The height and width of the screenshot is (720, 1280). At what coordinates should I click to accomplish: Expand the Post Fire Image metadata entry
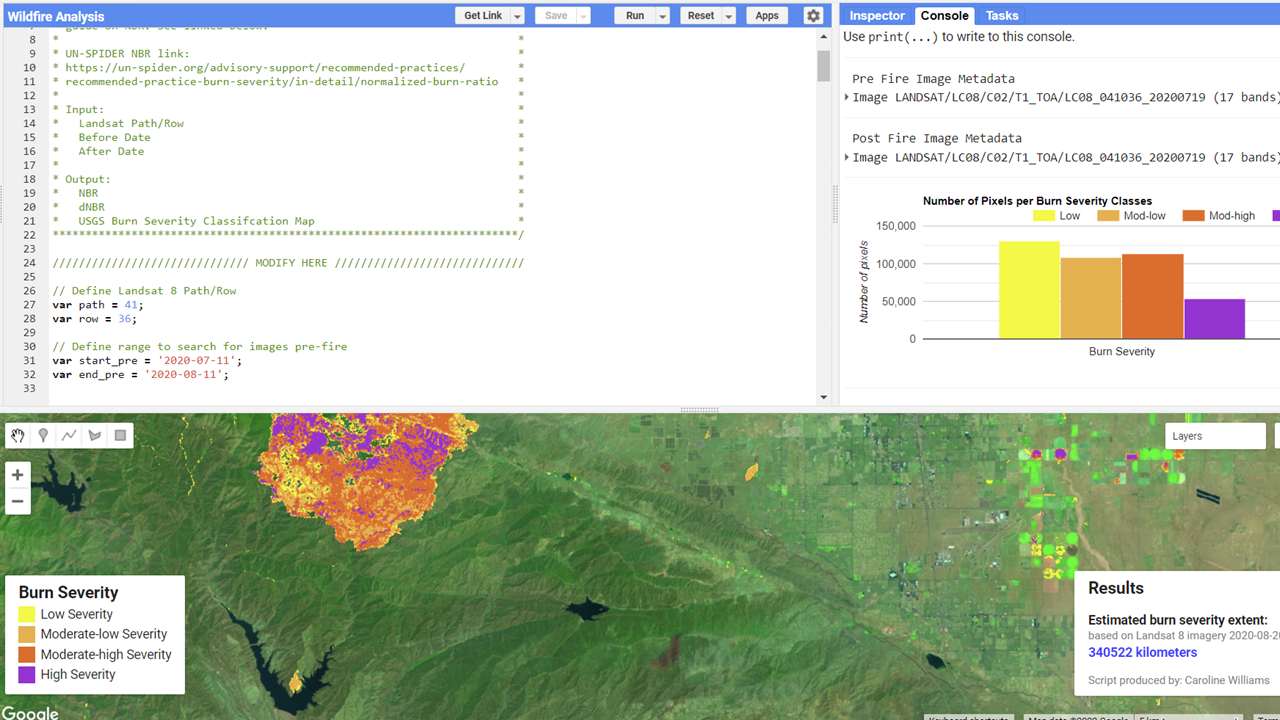click(x=847, y=157)
